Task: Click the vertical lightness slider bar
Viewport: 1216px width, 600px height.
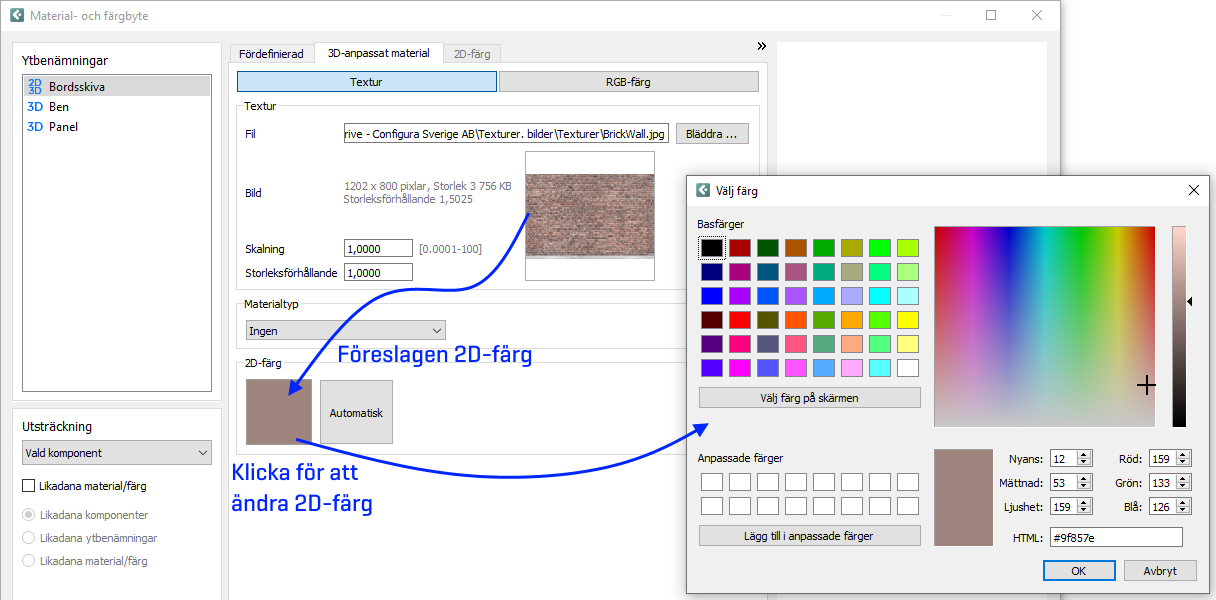Action: 1180,327
